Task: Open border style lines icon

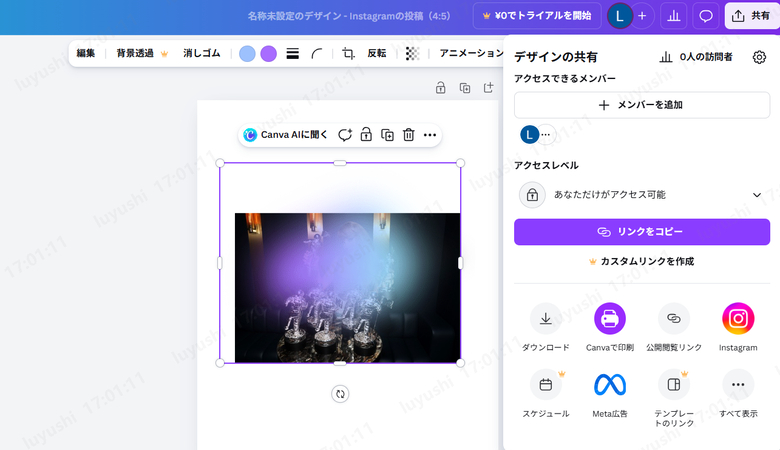Action: [x=292, y=53]
